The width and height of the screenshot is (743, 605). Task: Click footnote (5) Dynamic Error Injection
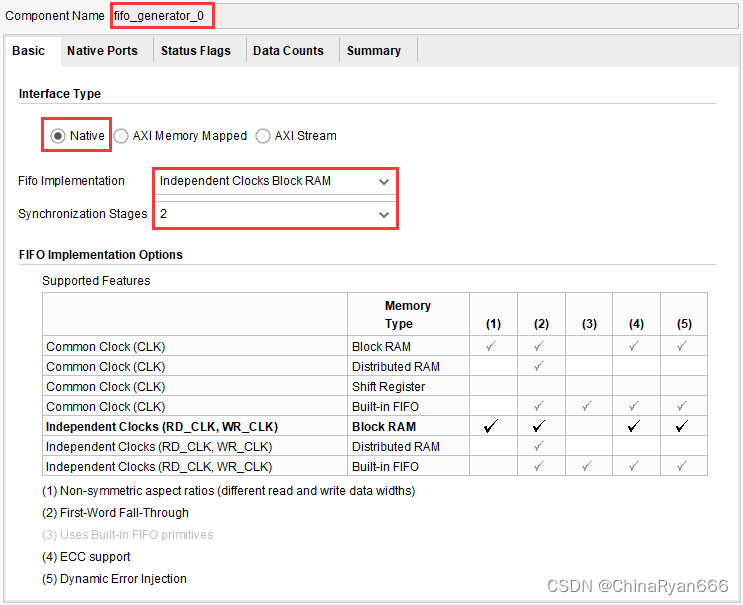[114, 579]
